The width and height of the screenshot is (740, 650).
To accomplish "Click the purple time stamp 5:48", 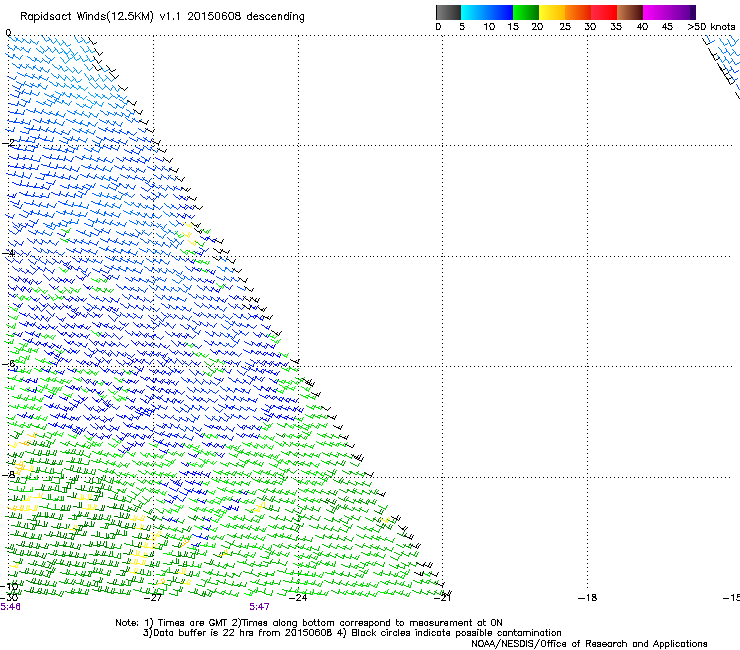I will 10,607.
